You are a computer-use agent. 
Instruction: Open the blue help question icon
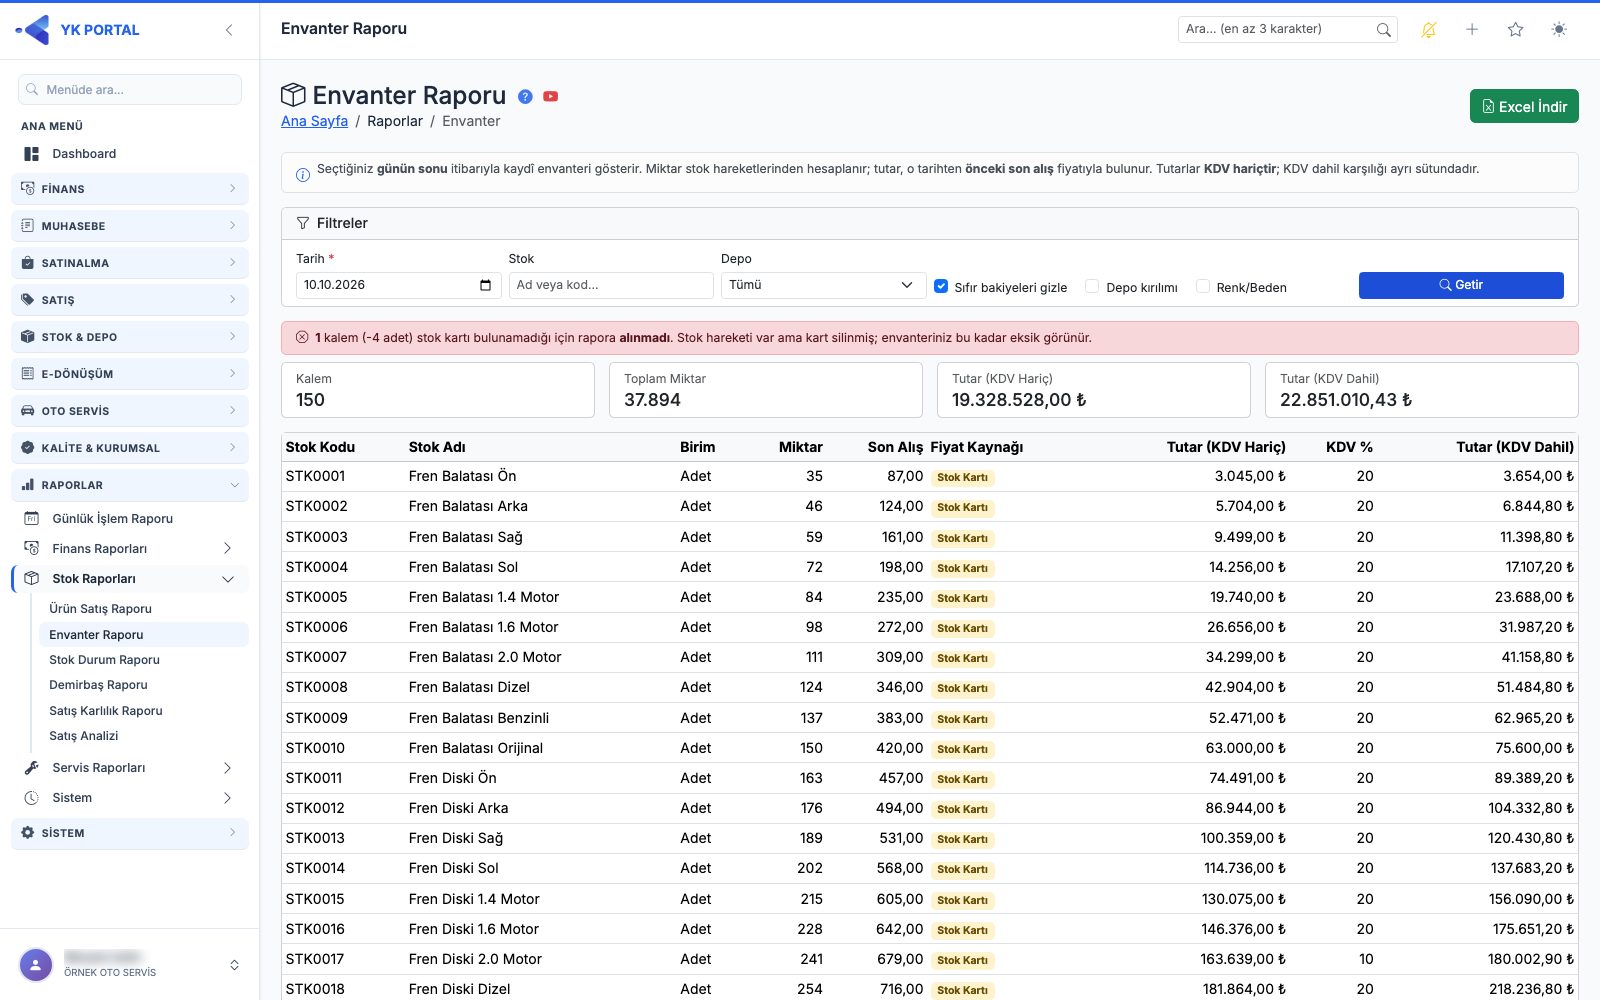525,97
